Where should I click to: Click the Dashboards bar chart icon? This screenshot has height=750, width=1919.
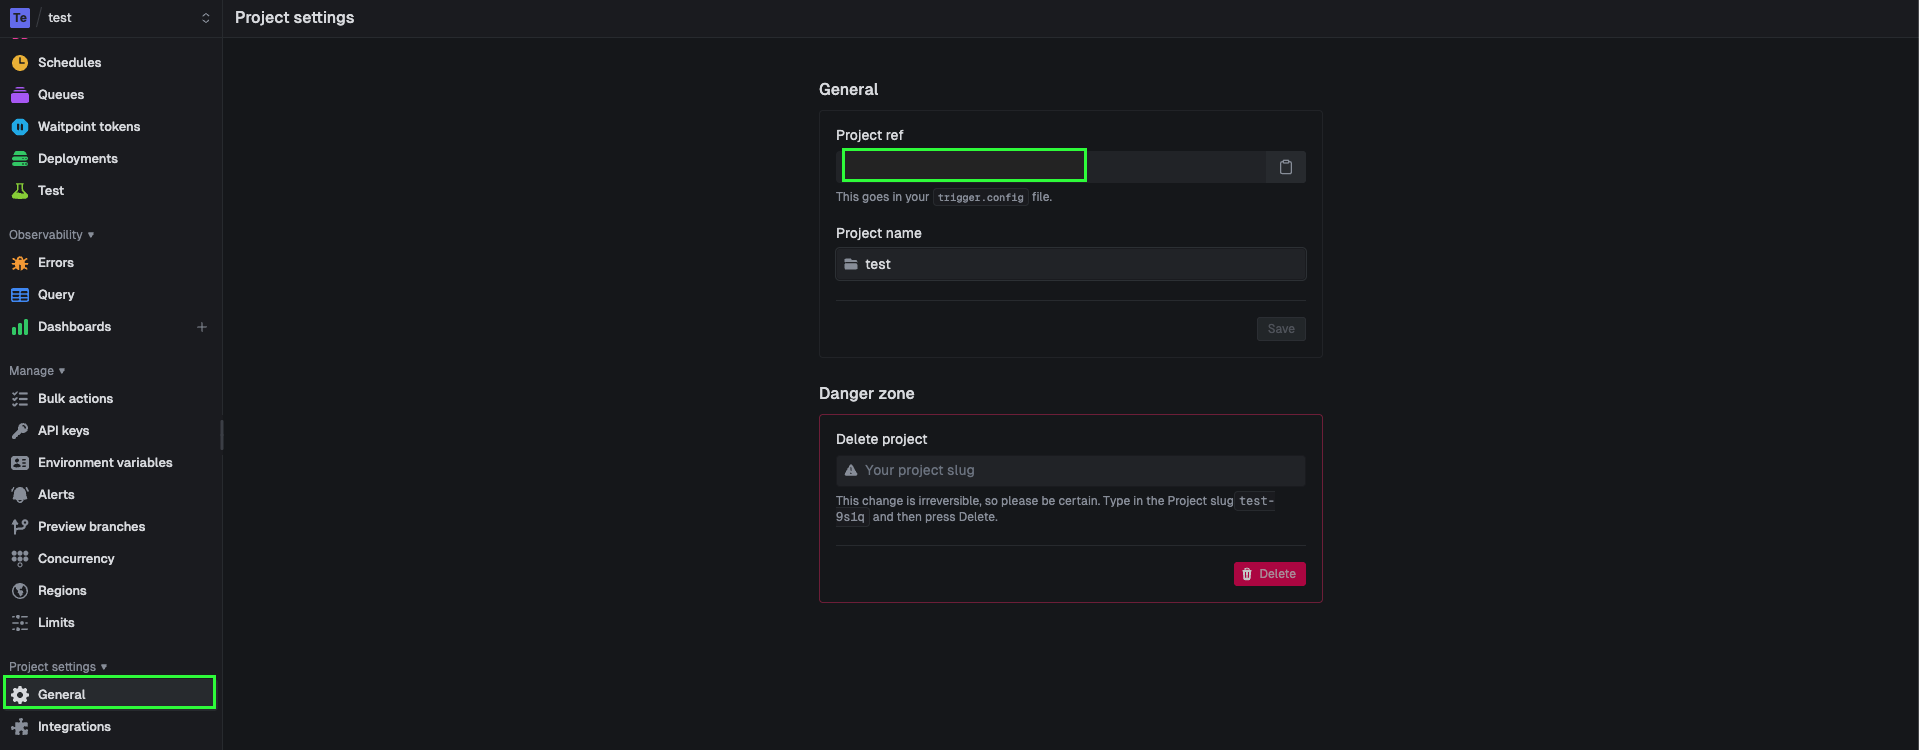(x=20, y=327)
